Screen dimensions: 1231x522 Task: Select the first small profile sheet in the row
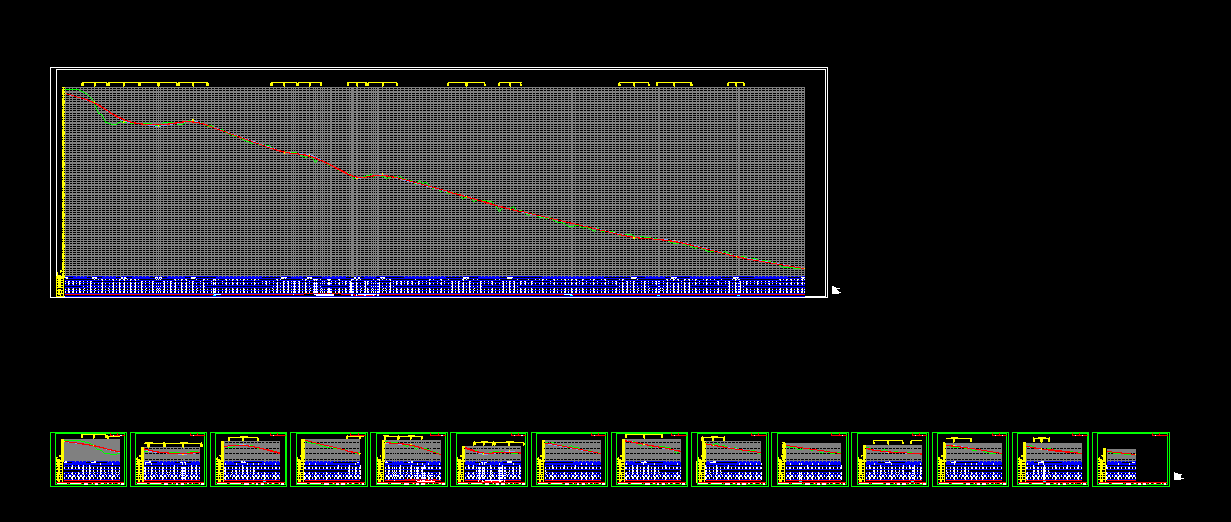(x=88, y=460)
